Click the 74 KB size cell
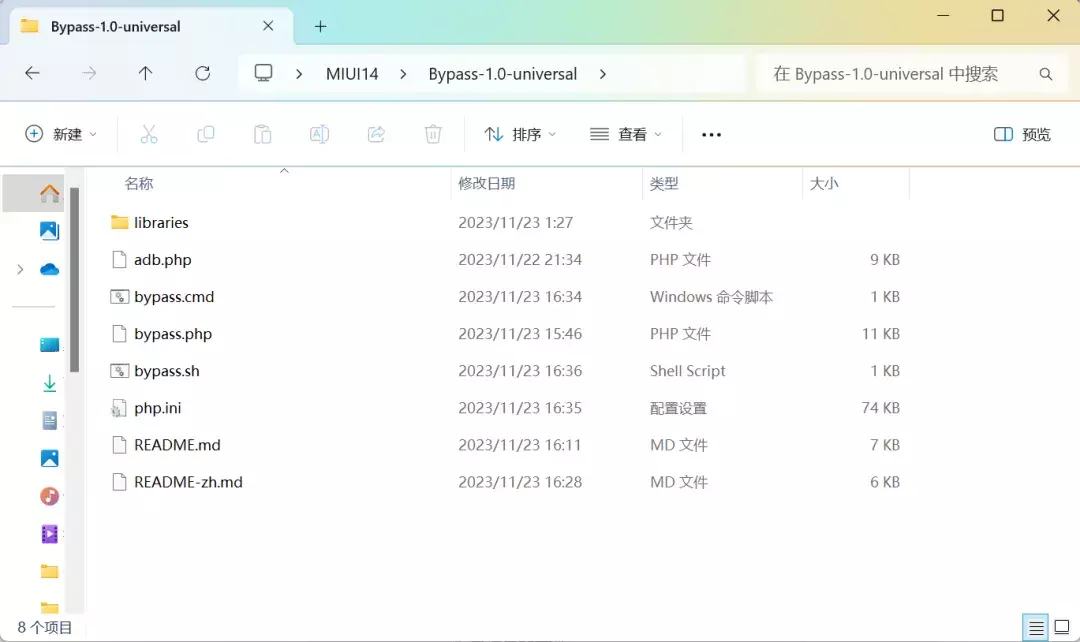The height and width of the screenshot is (642, 1080). click(880, 408)
